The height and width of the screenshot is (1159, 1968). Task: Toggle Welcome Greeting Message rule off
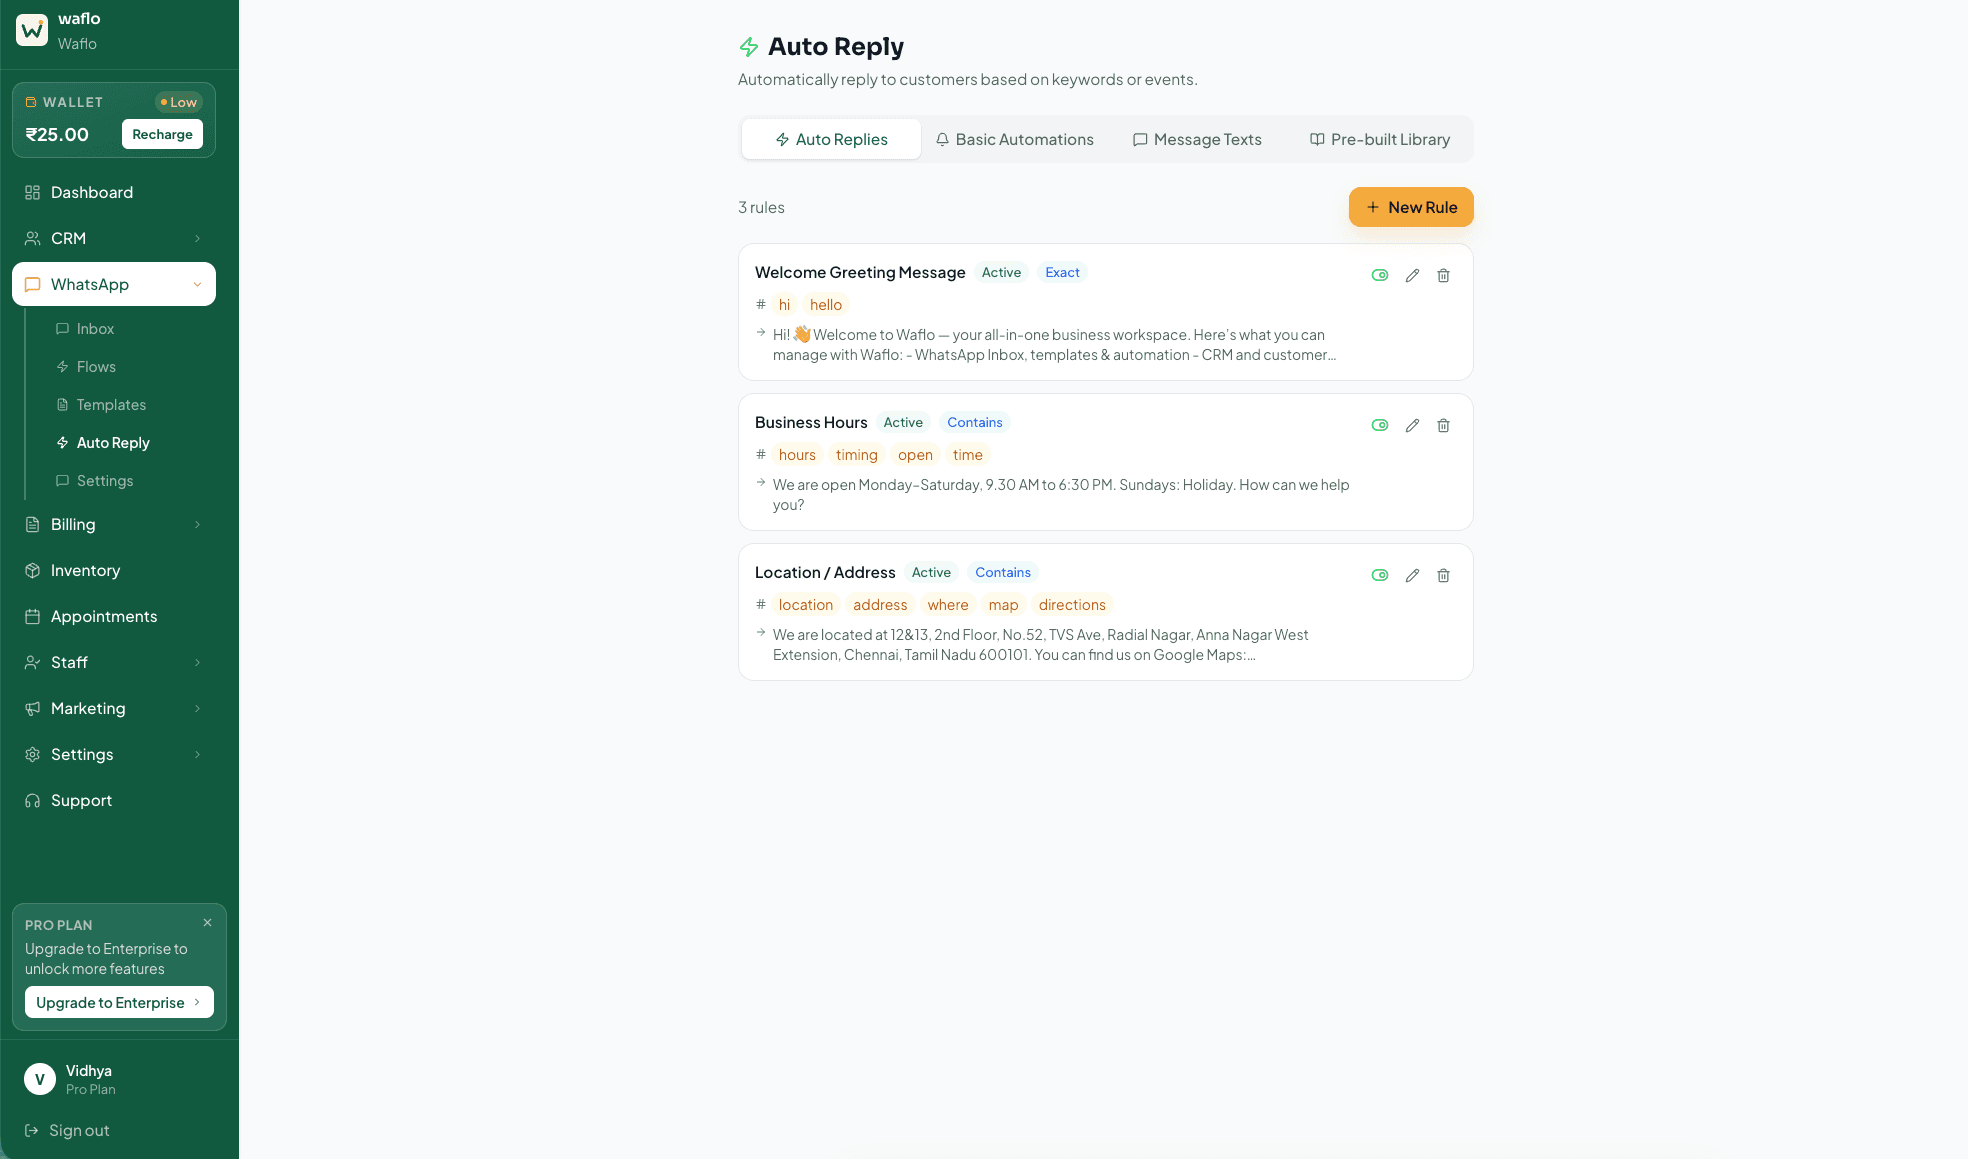point(1380,275)
